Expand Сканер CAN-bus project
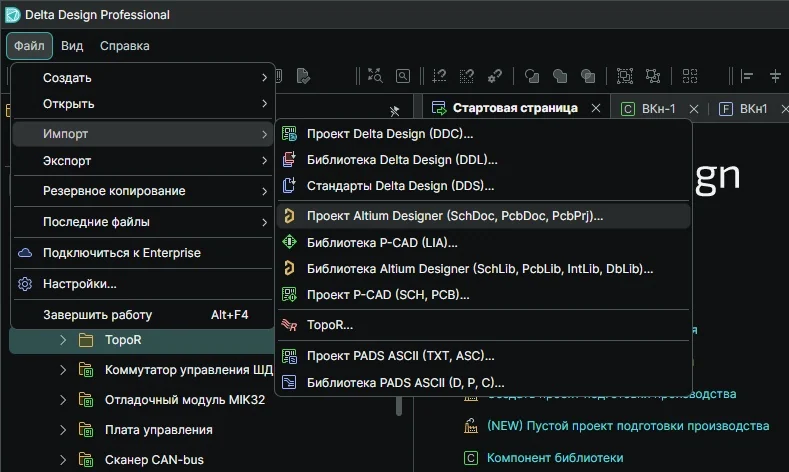 click(x=63, y=460)
